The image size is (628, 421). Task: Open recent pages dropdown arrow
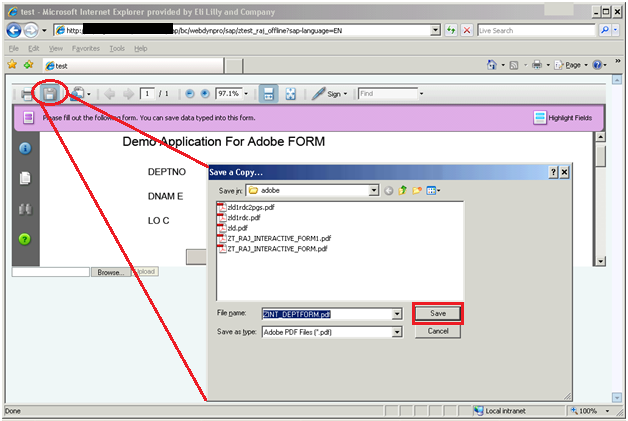(44, 30)
